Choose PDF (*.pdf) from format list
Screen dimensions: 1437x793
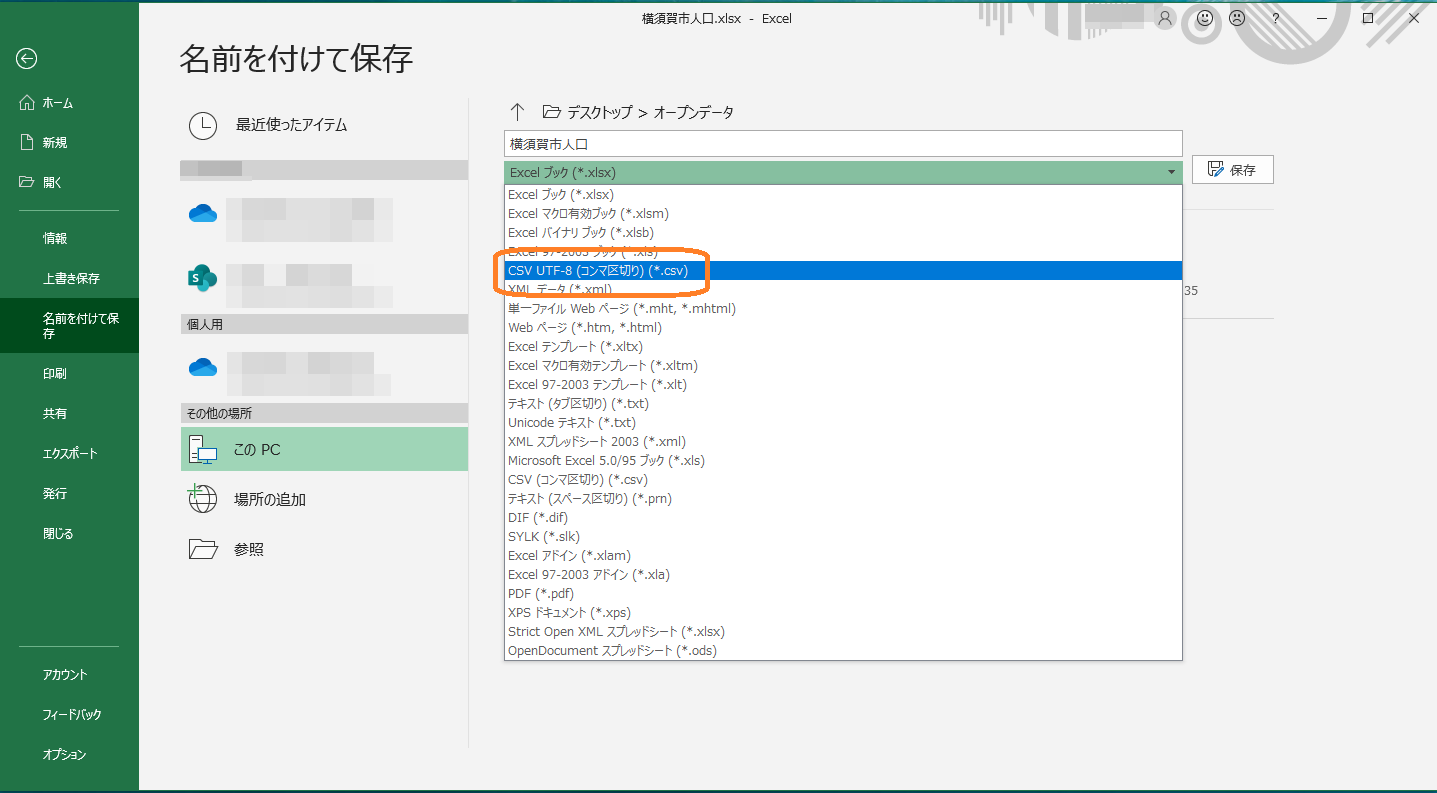pos(541,593)
